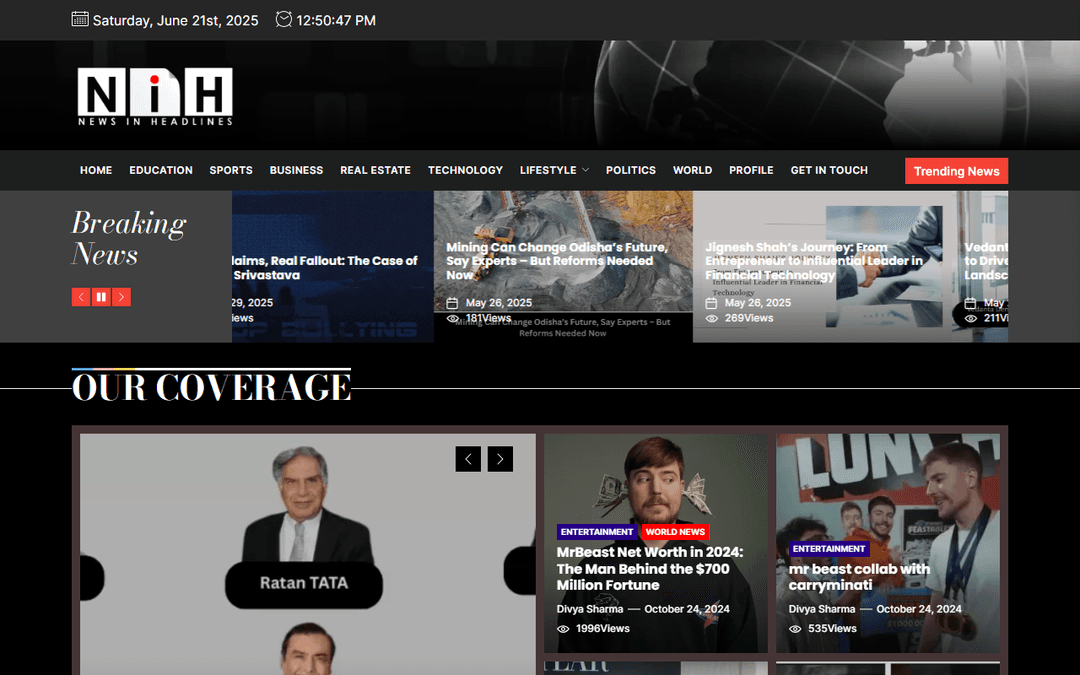Image resolution: width=1080 pixels, height=675 pixels.
Task: Open mr beast collab with carryminati article
Action: pos(859,577)
